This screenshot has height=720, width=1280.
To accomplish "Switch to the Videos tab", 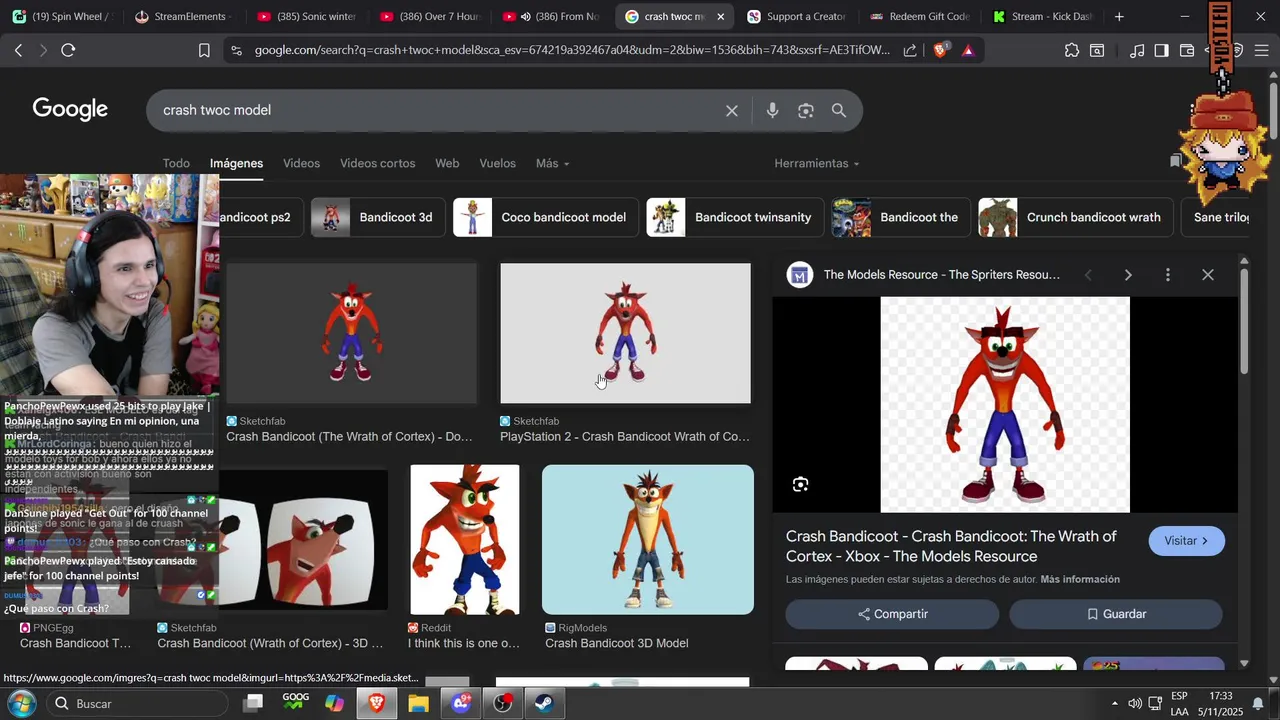I will click(301, 163).
